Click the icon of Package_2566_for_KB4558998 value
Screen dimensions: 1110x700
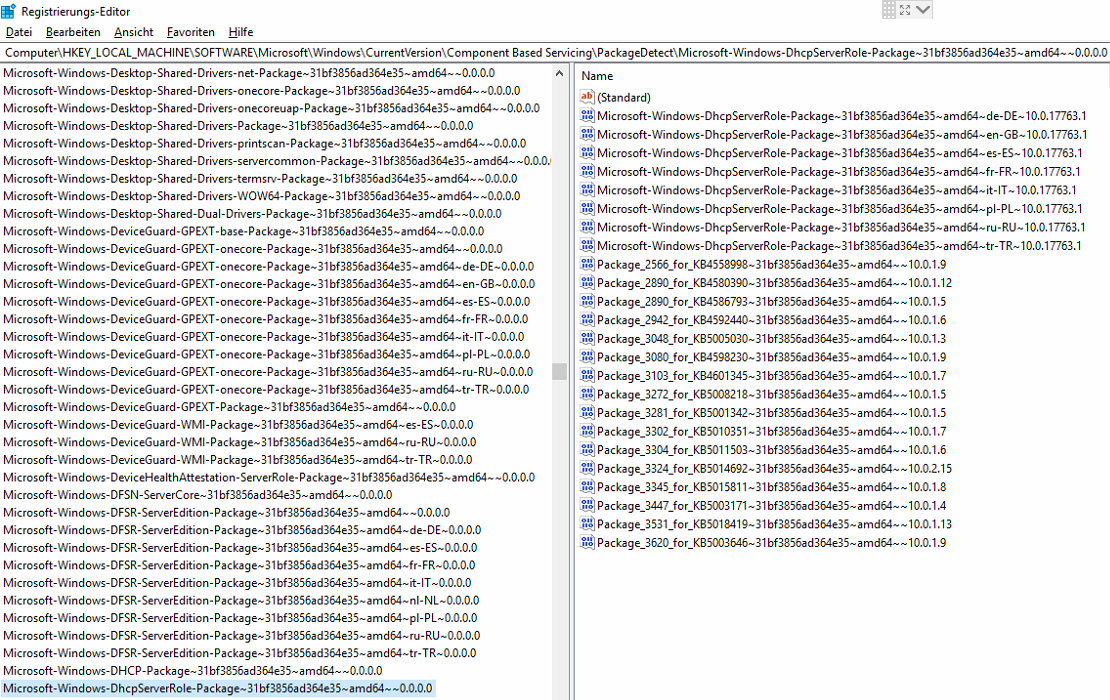click(587, 264)
